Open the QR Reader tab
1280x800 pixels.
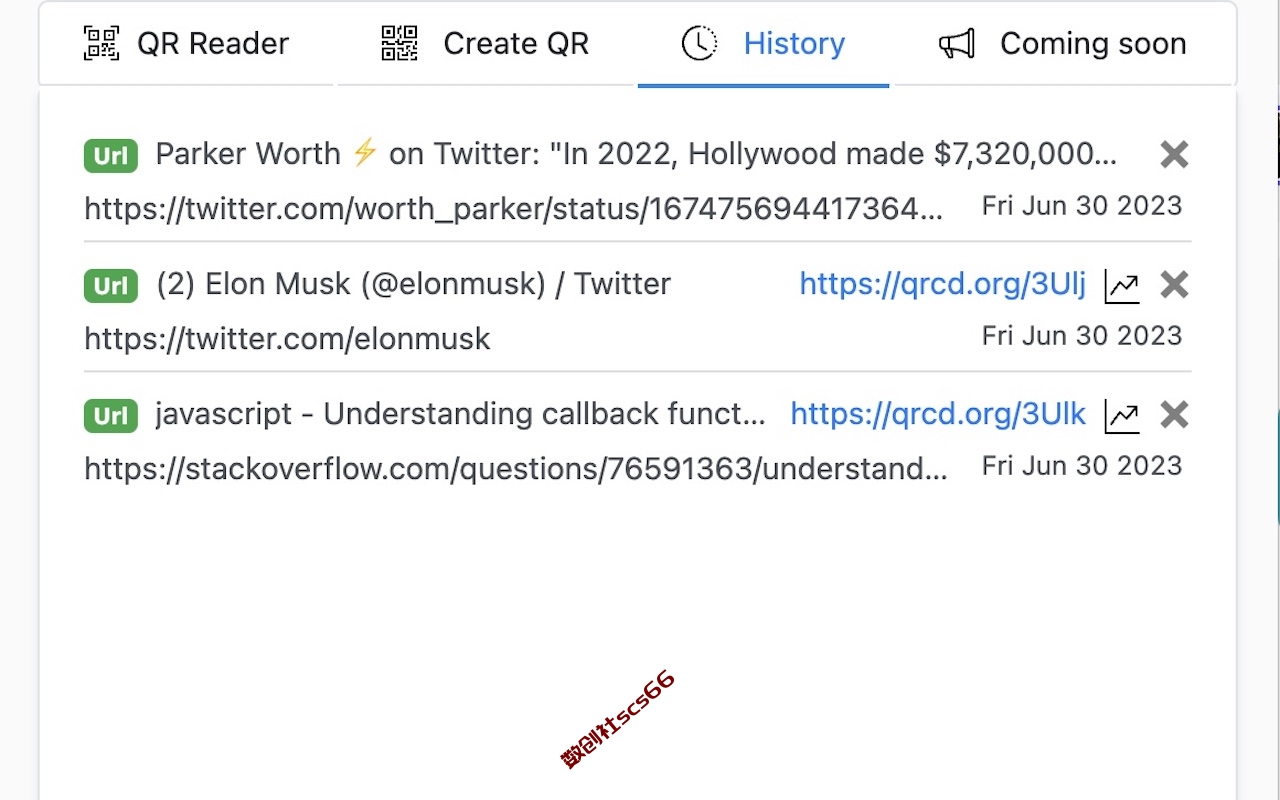point(186,44)
